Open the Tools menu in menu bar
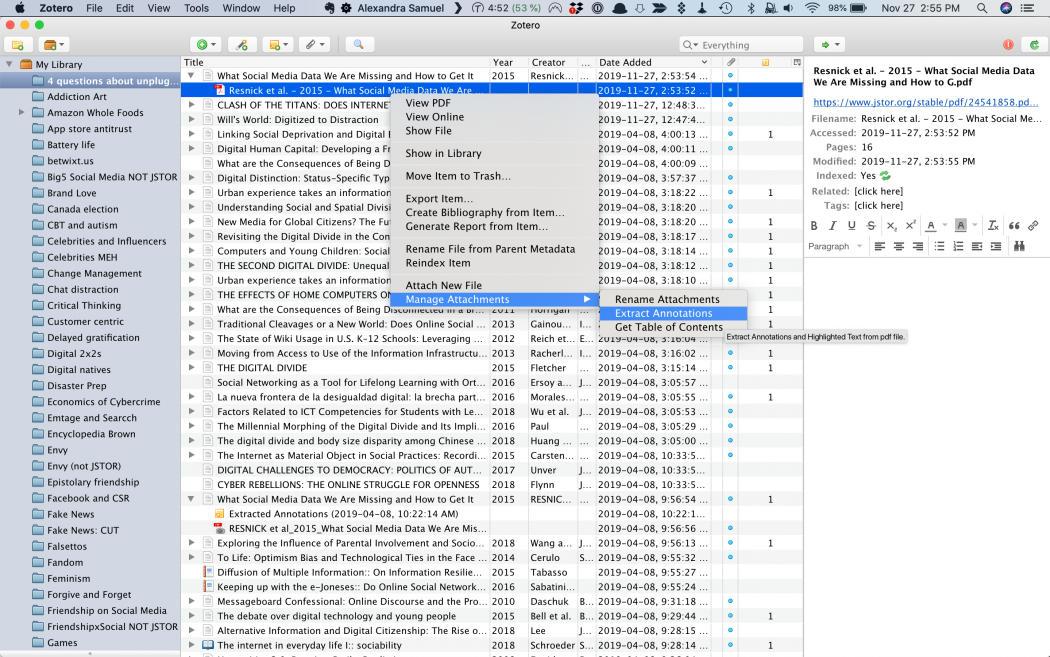The height and width of the screenshot is (657, 1050). (196, 8)
